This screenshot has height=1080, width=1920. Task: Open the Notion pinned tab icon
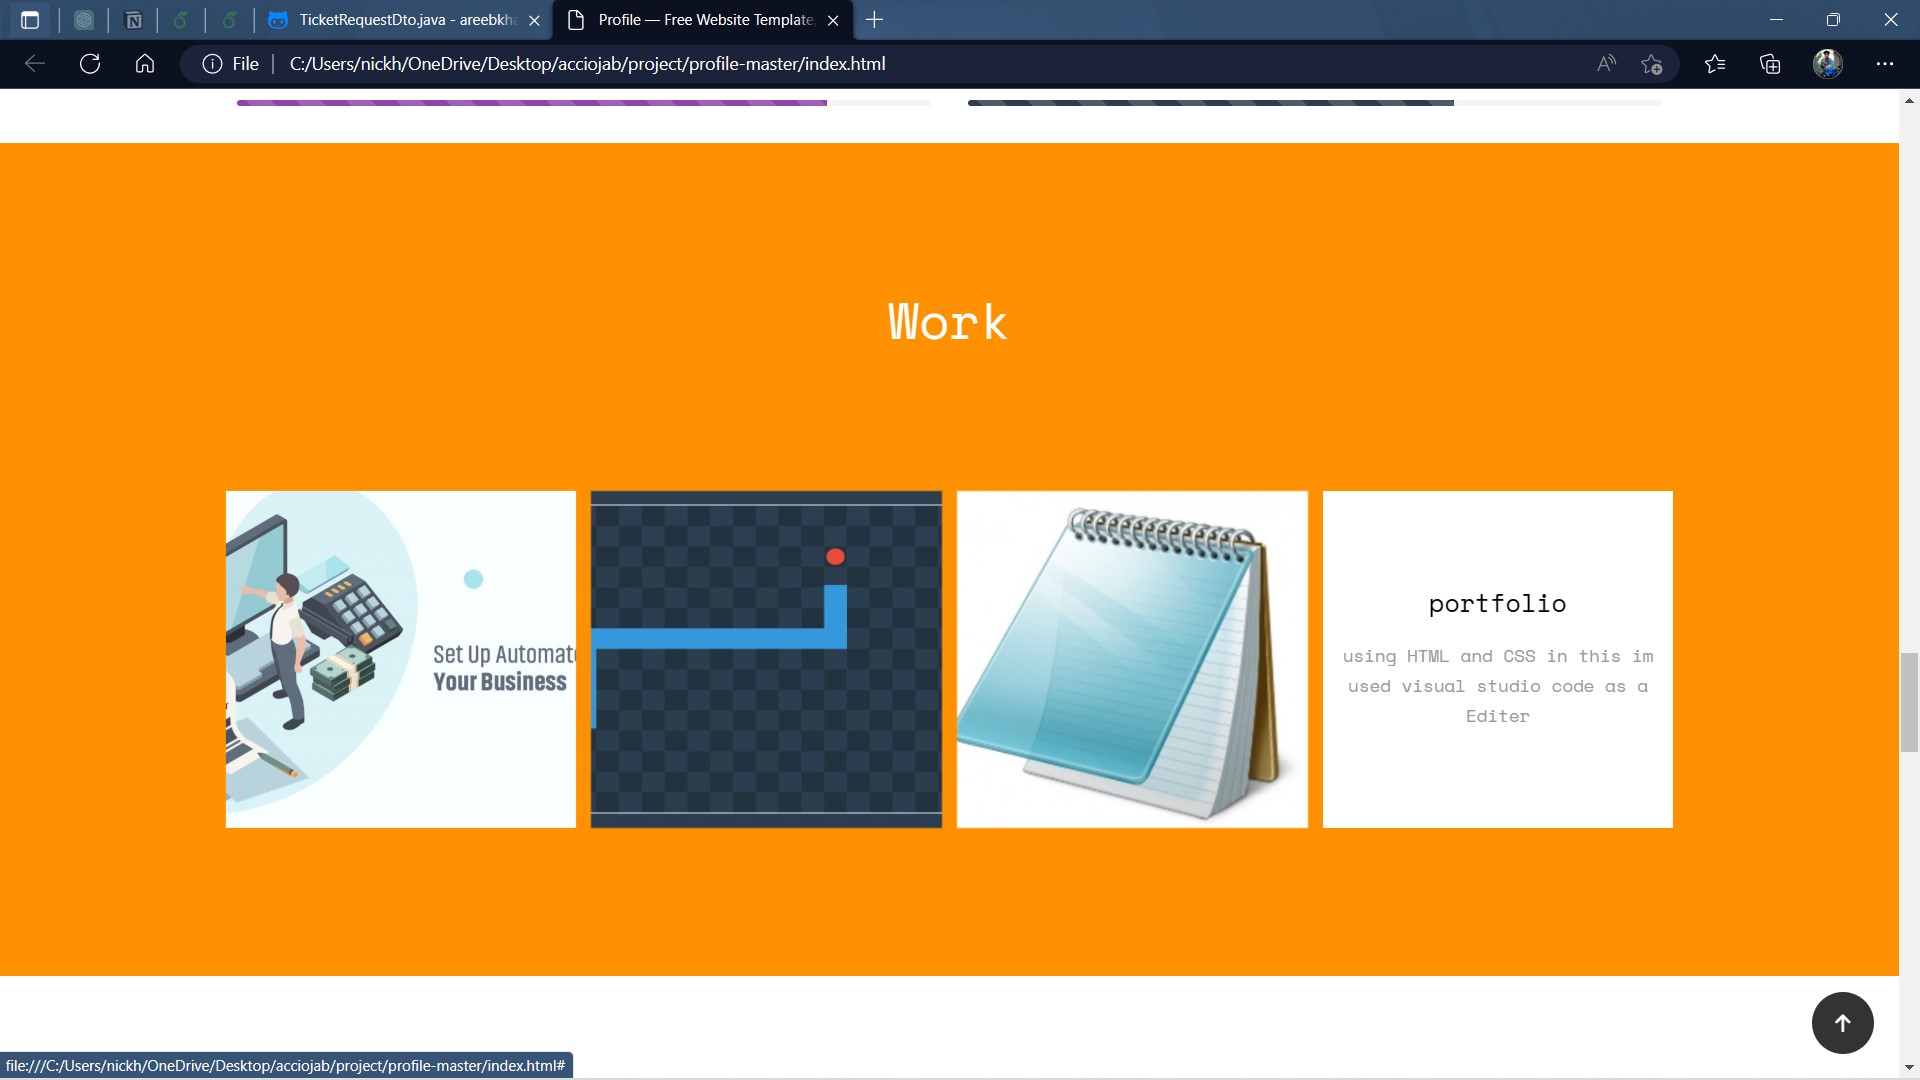click(134, 20)
